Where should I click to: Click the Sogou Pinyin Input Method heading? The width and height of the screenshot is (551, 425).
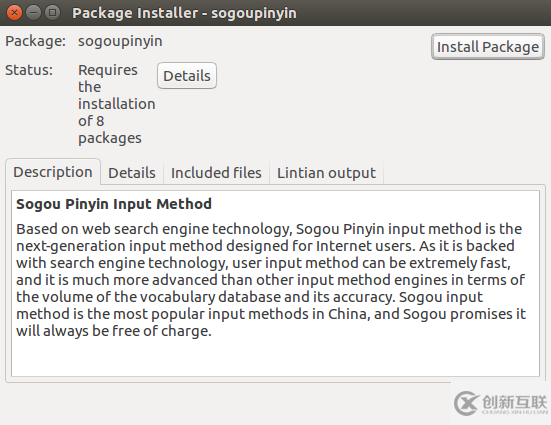coord(114,204)
